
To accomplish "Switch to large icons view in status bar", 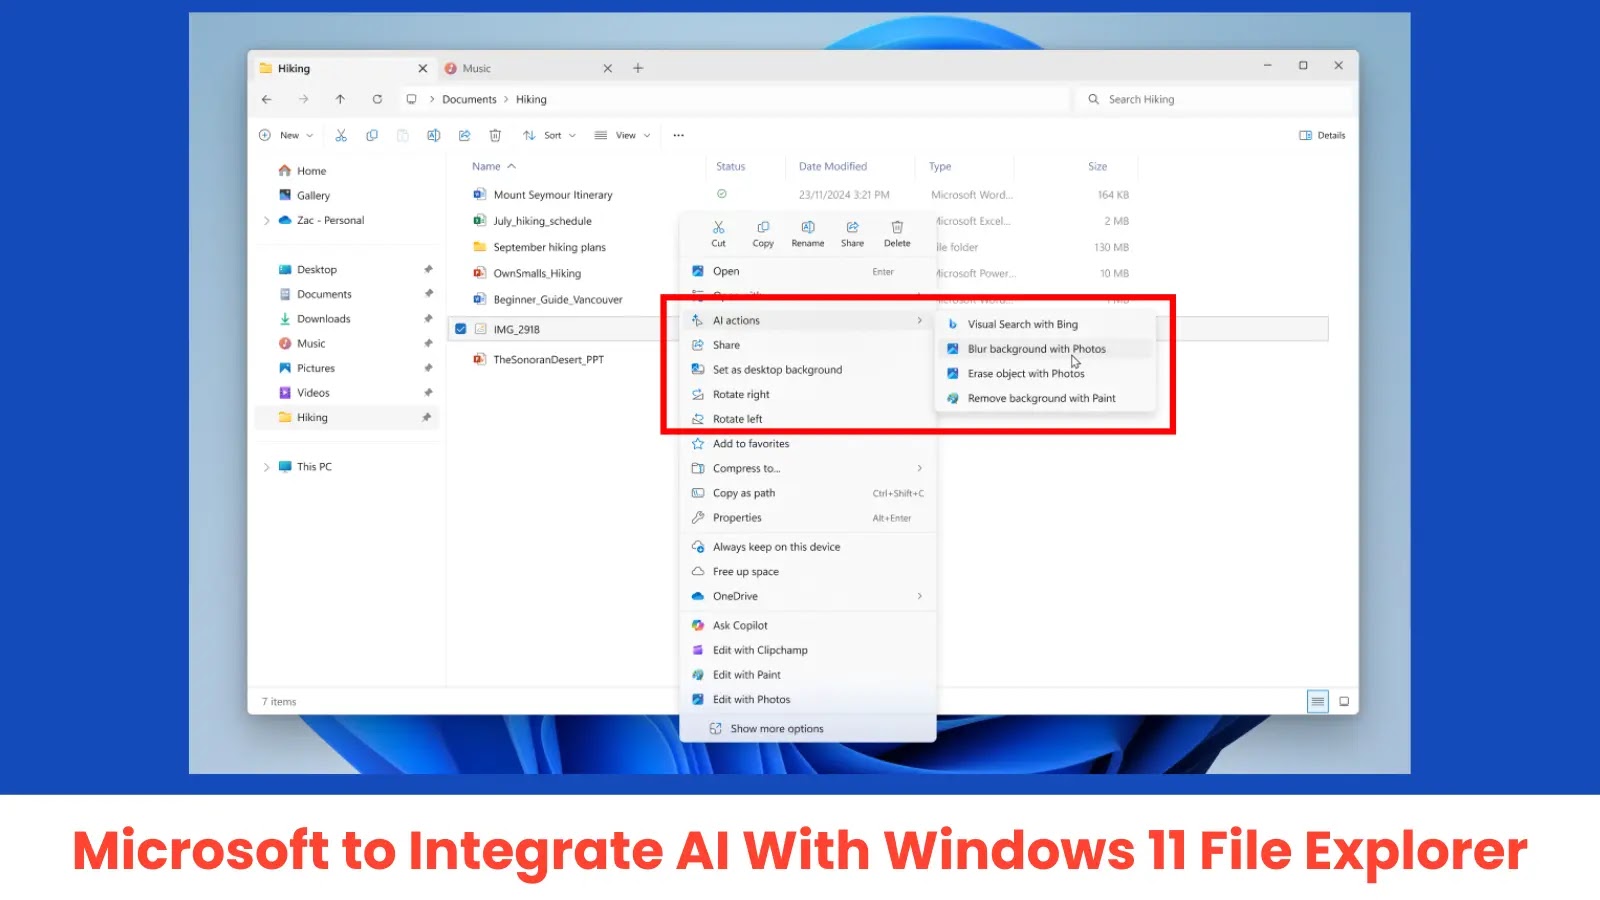I will (1344, 701).
